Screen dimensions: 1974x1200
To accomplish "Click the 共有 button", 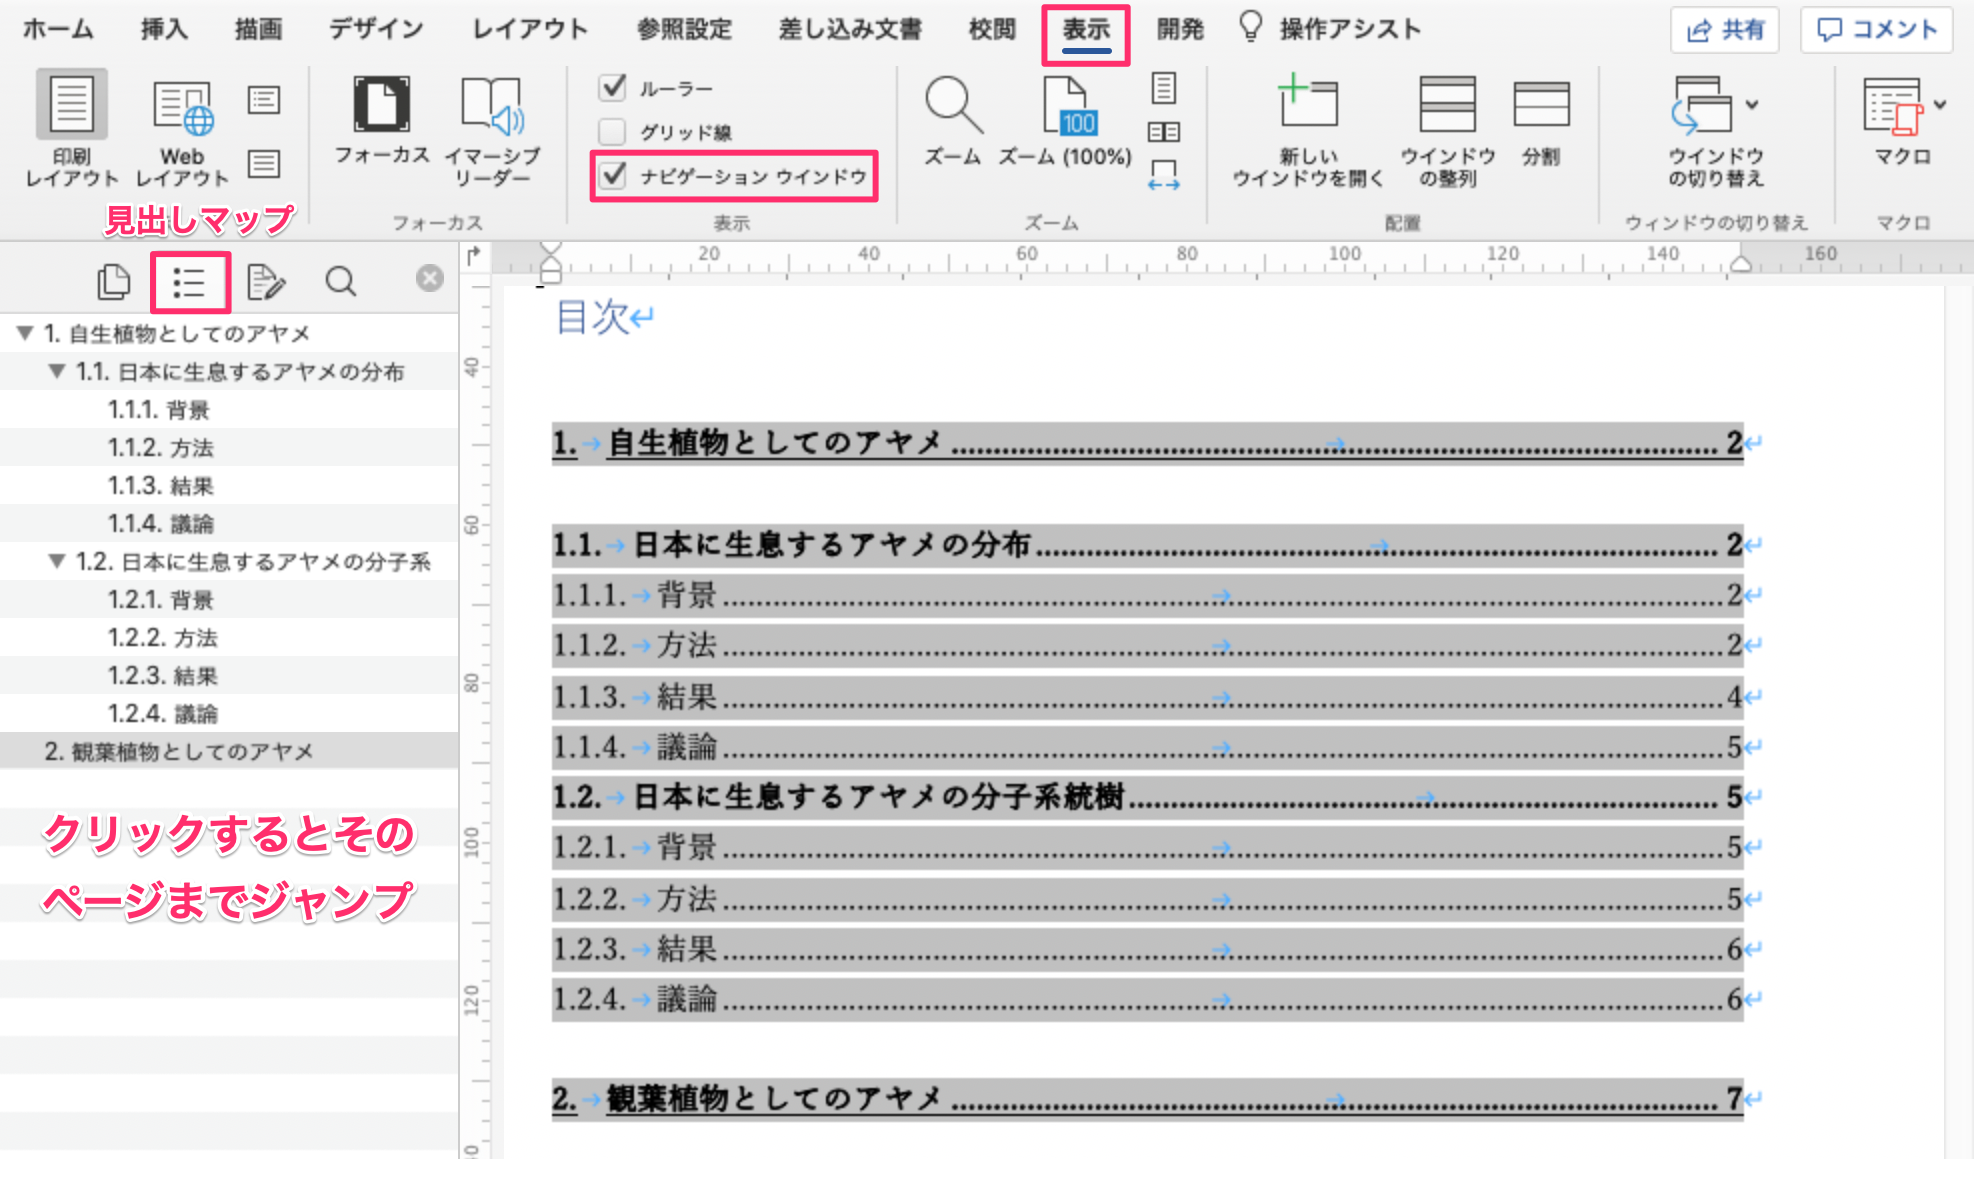I will (1724, 29).
